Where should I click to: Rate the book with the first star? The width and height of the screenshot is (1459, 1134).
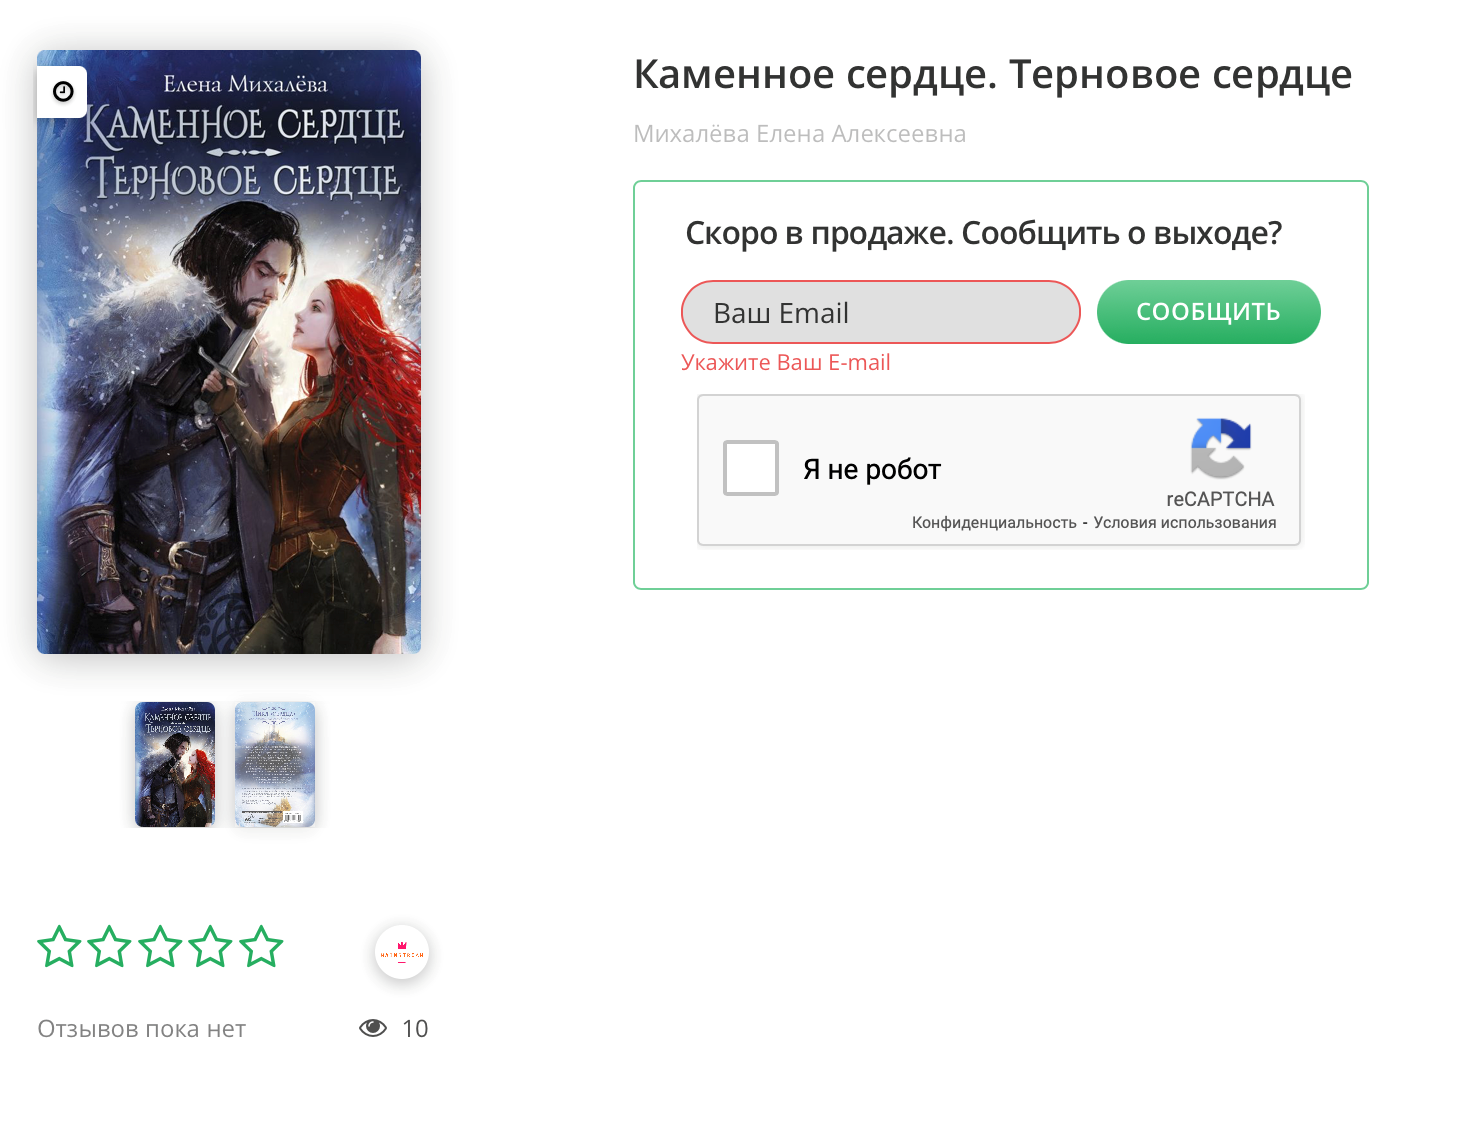[59, 946]
